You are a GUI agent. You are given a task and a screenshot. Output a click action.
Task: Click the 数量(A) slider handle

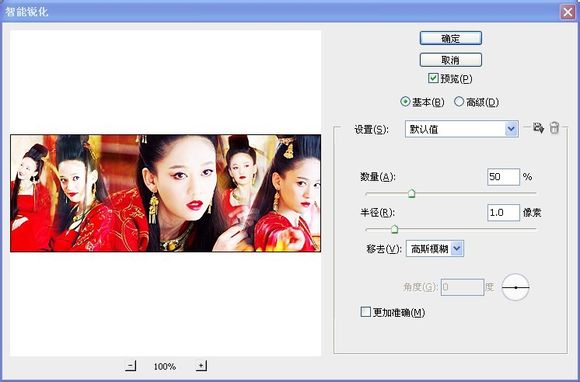coord(412,193)
